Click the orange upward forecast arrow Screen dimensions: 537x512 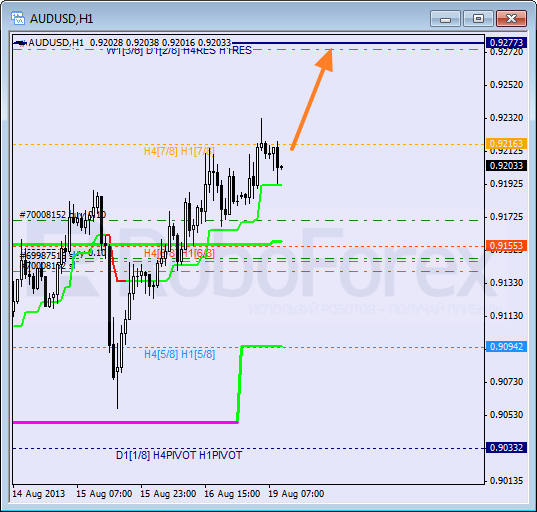coord(312,99)
